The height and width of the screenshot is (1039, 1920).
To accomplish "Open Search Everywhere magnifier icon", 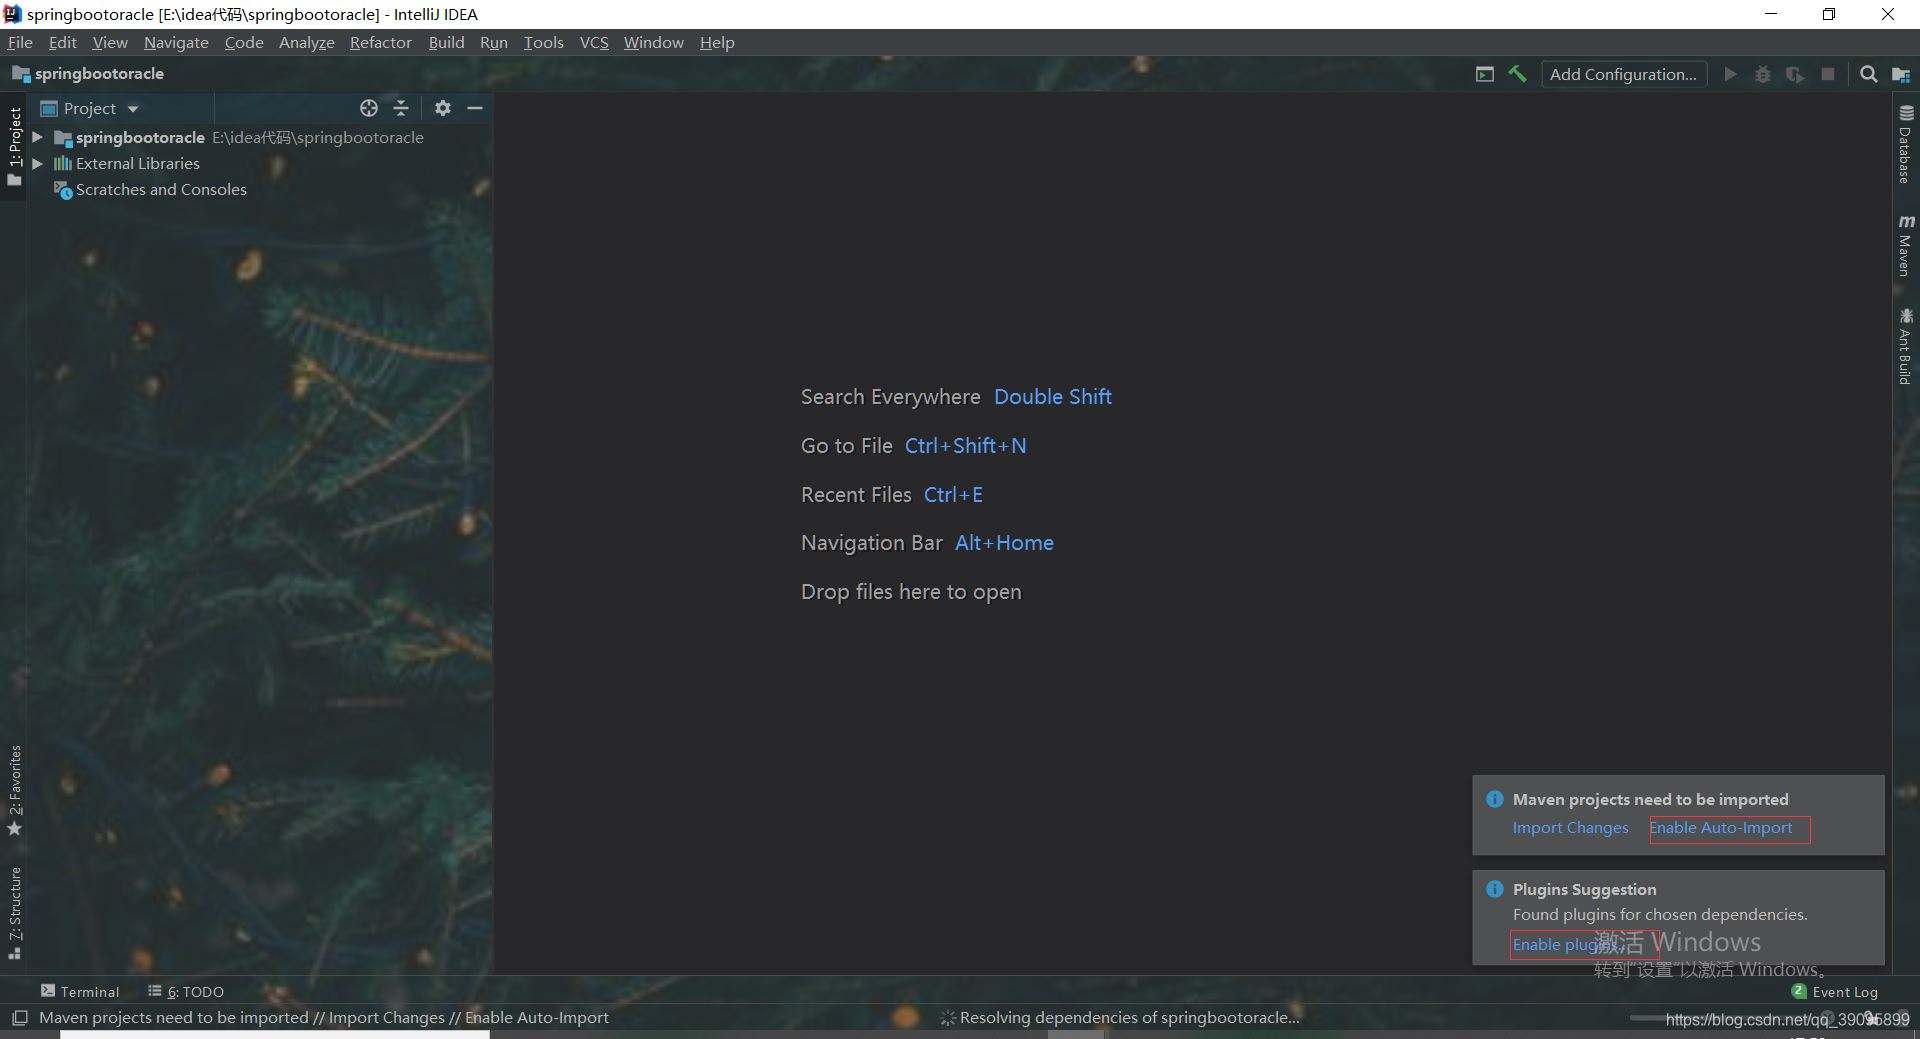I will tap(1868, 74).
